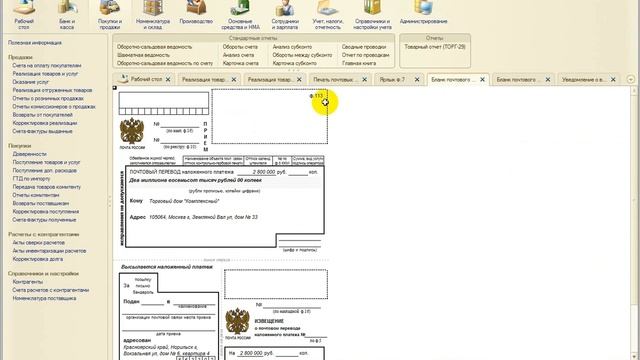Open Анализ субконто report
The width and height of the screenshot is (640, 360).
click(292, 47)
